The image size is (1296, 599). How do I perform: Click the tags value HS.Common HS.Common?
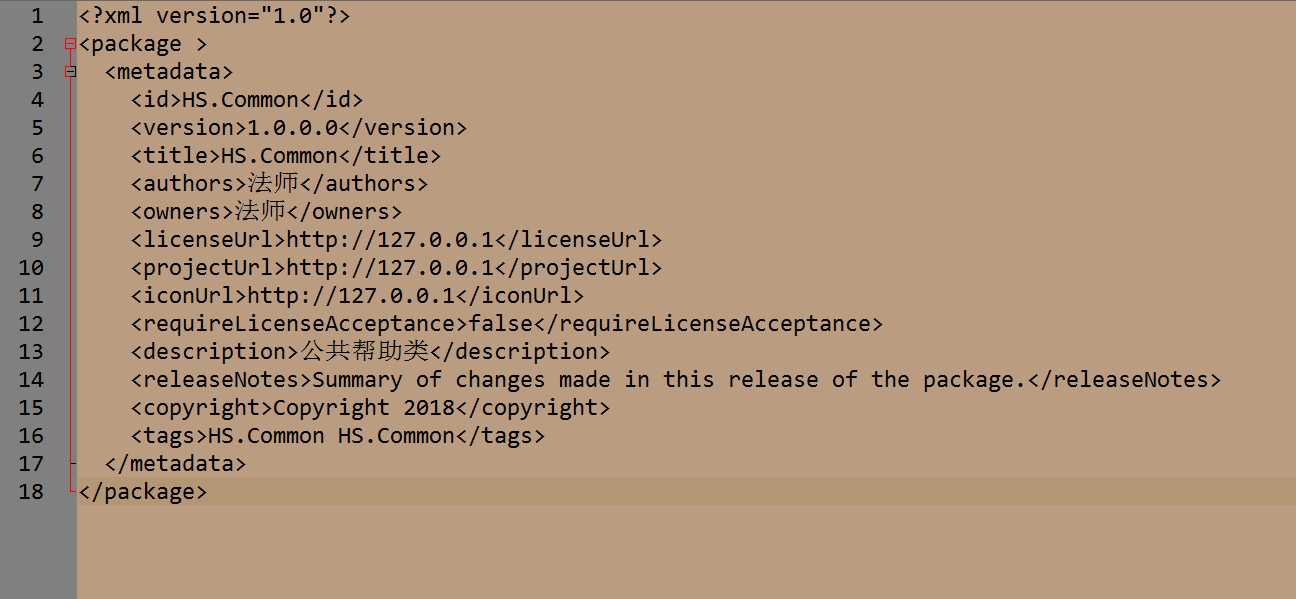click(331, 436)
